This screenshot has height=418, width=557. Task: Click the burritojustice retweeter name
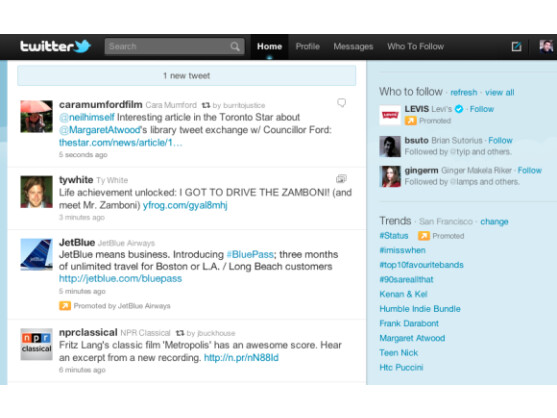[x=244, y=105]
